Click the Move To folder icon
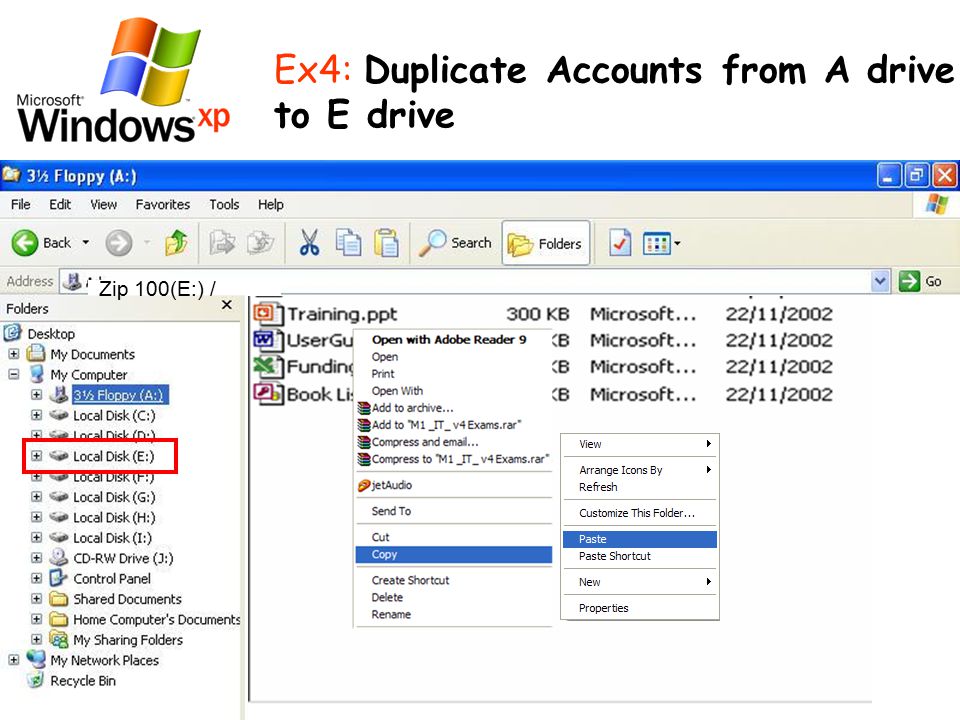Screen dimensions: 960x720 pos(222,243)
